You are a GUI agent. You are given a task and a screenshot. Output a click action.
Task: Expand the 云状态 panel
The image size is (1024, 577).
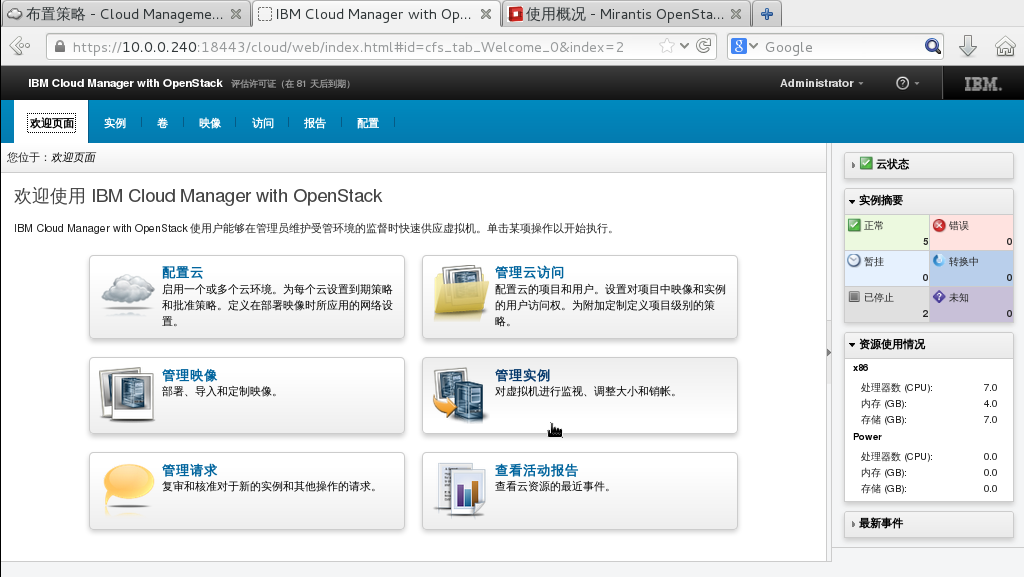tap(853, 165)
